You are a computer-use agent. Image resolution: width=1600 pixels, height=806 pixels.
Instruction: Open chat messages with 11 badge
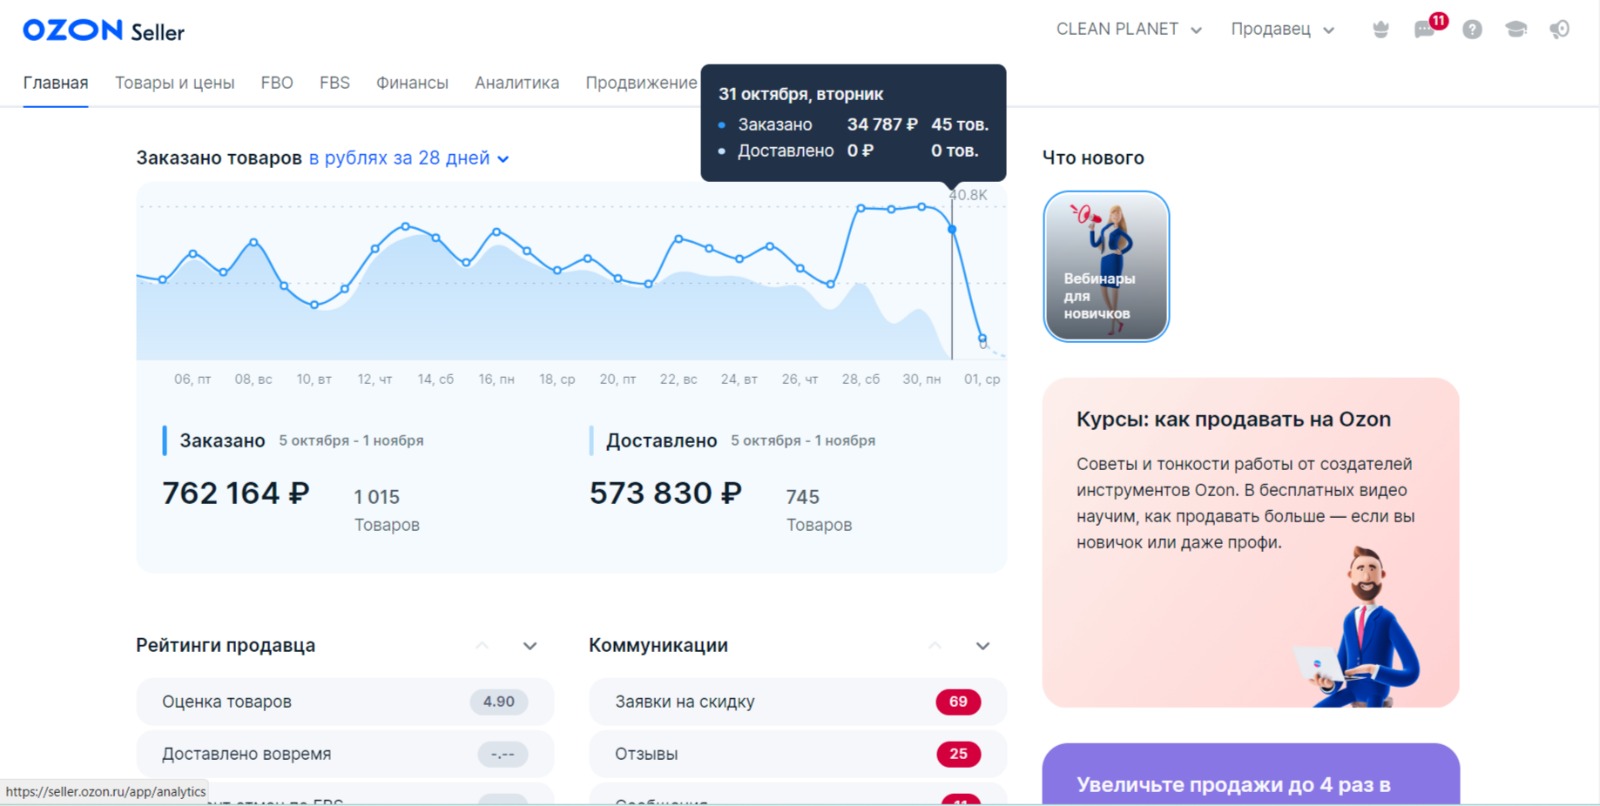coord(1425,30)
